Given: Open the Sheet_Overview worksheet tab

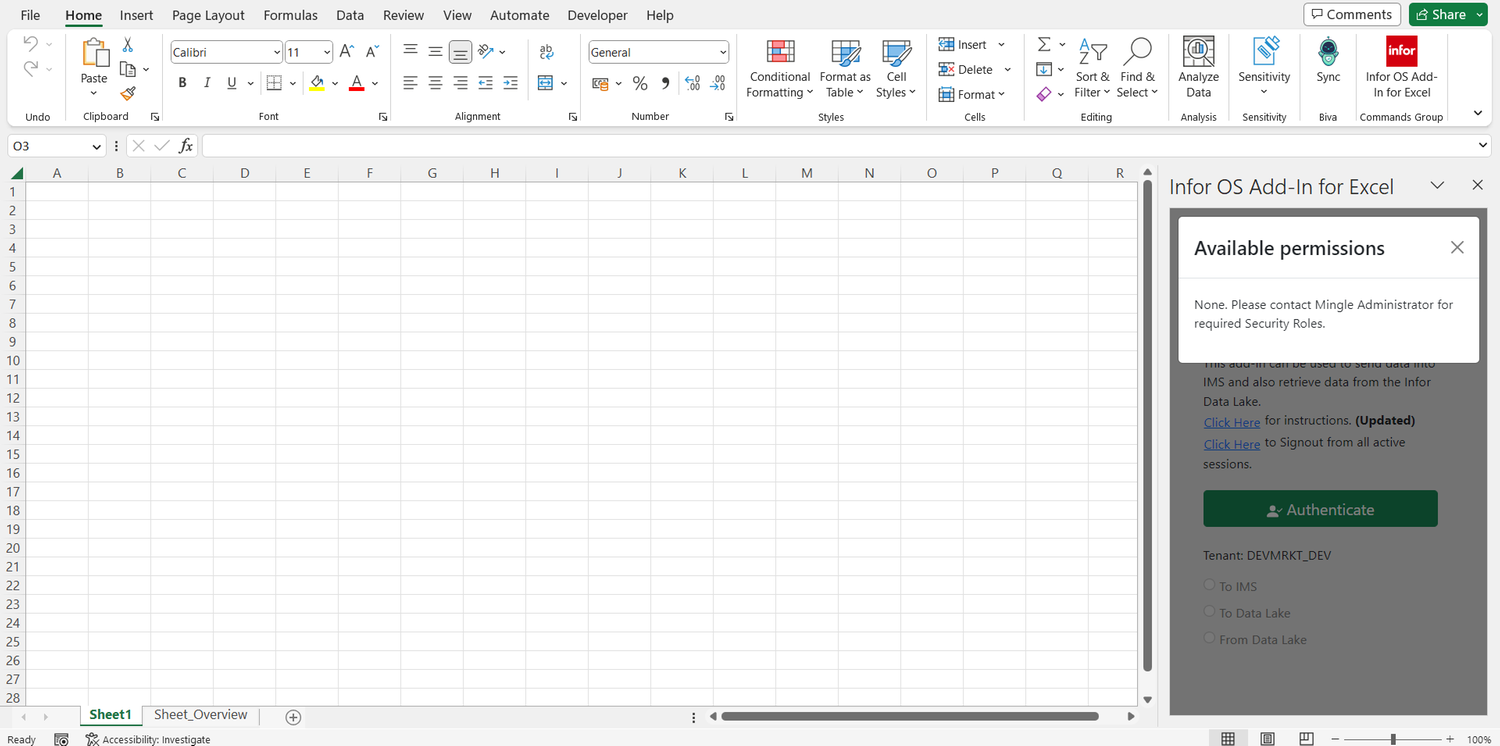Looking at the screenshot, I should click(201, 714).
